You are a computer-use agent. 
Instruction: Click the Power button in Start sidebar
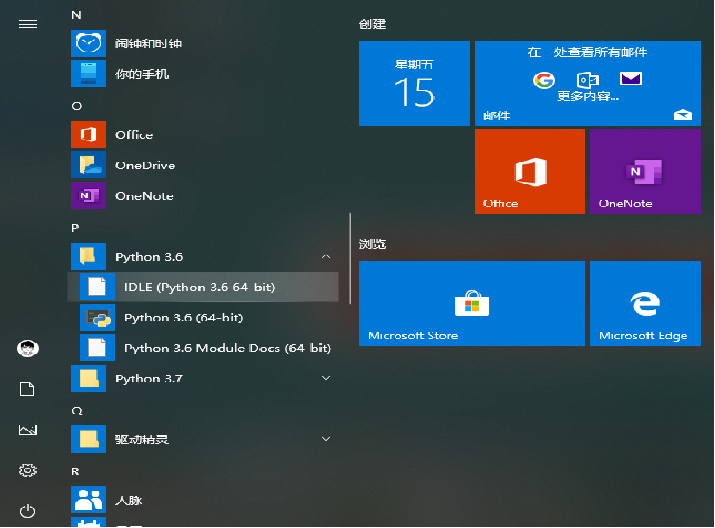tap(28, 511)
